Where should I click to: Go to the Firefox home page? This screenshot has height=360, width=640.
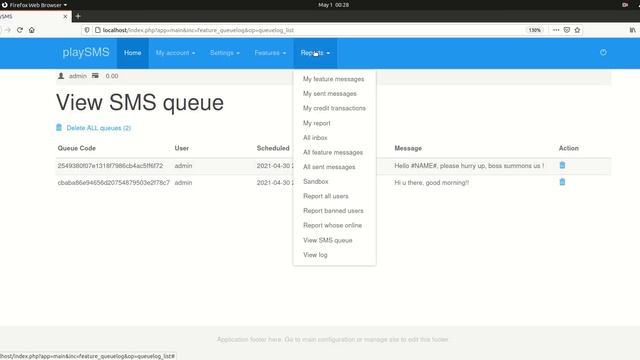point(31,30)
